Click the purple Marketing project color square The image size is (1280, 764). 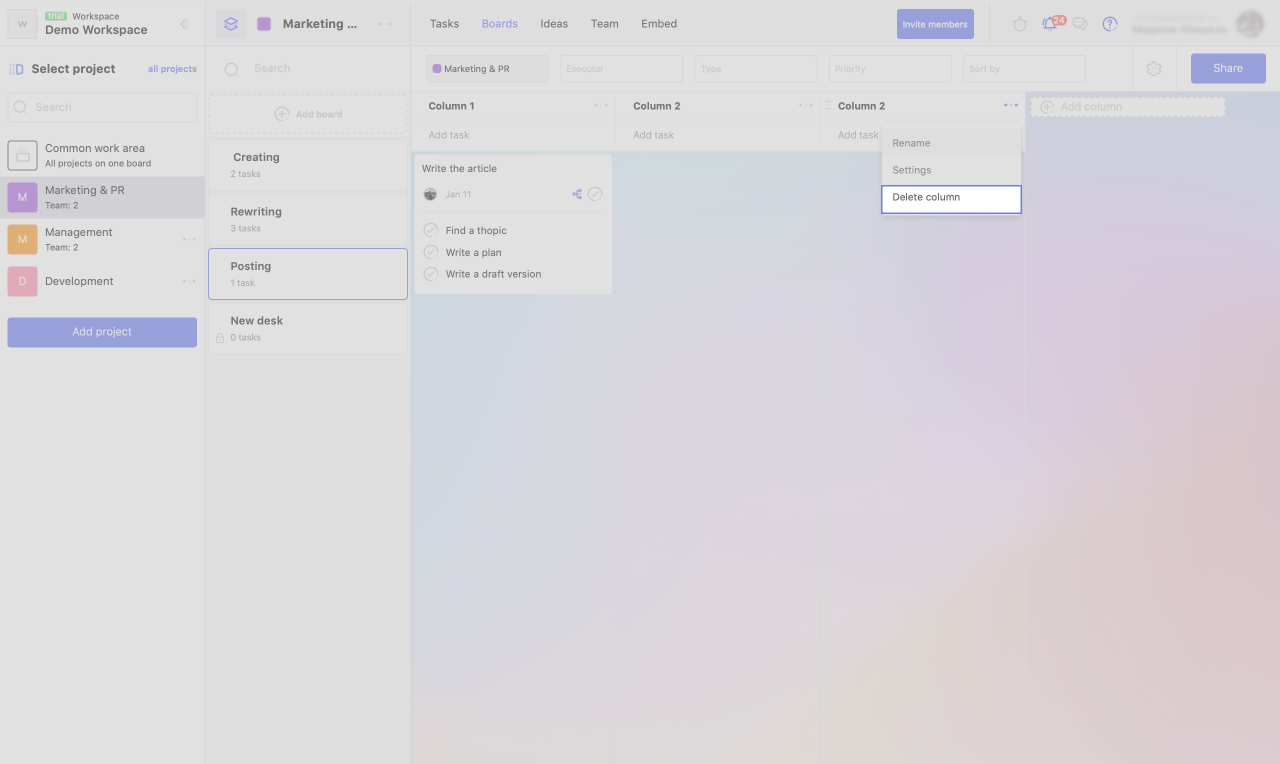click(264, 24)
